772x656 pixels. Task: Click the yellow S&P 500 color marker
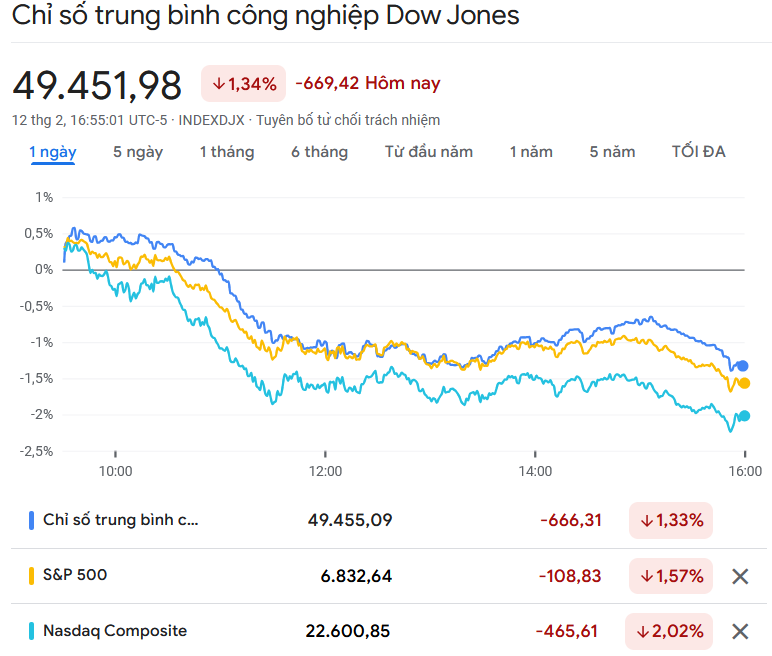pyautogui.click(x=33, y=575)
